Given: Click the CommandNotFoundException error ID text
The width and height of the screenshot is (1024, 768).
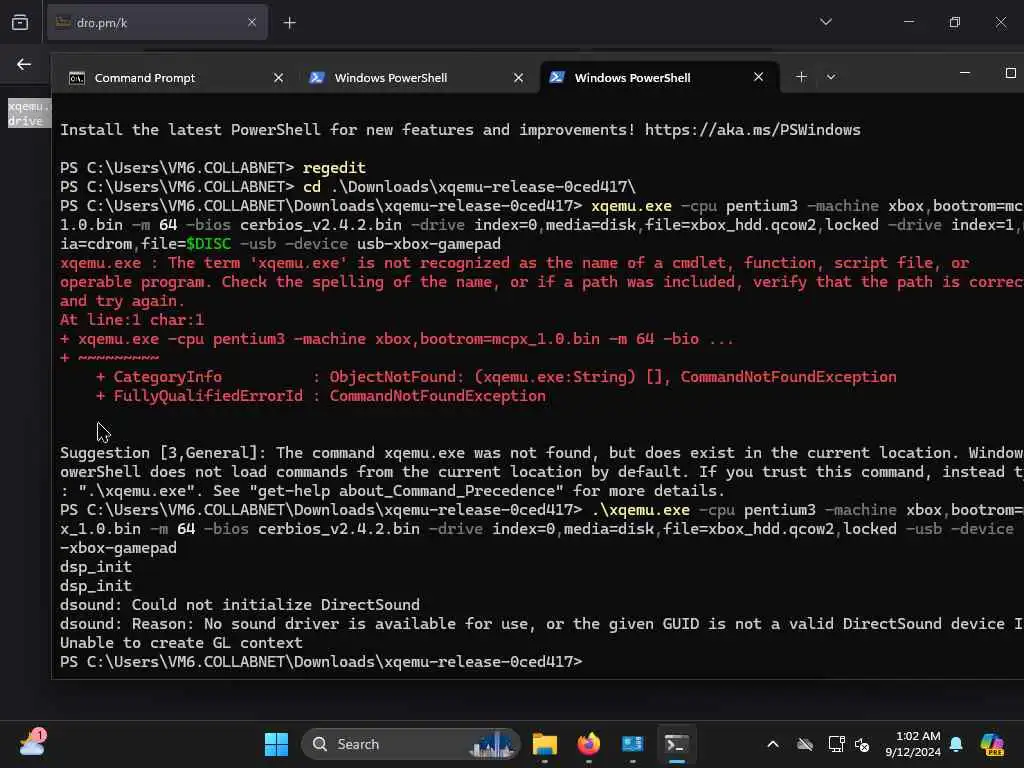Looking at the screenshot, I should [437, 396].
